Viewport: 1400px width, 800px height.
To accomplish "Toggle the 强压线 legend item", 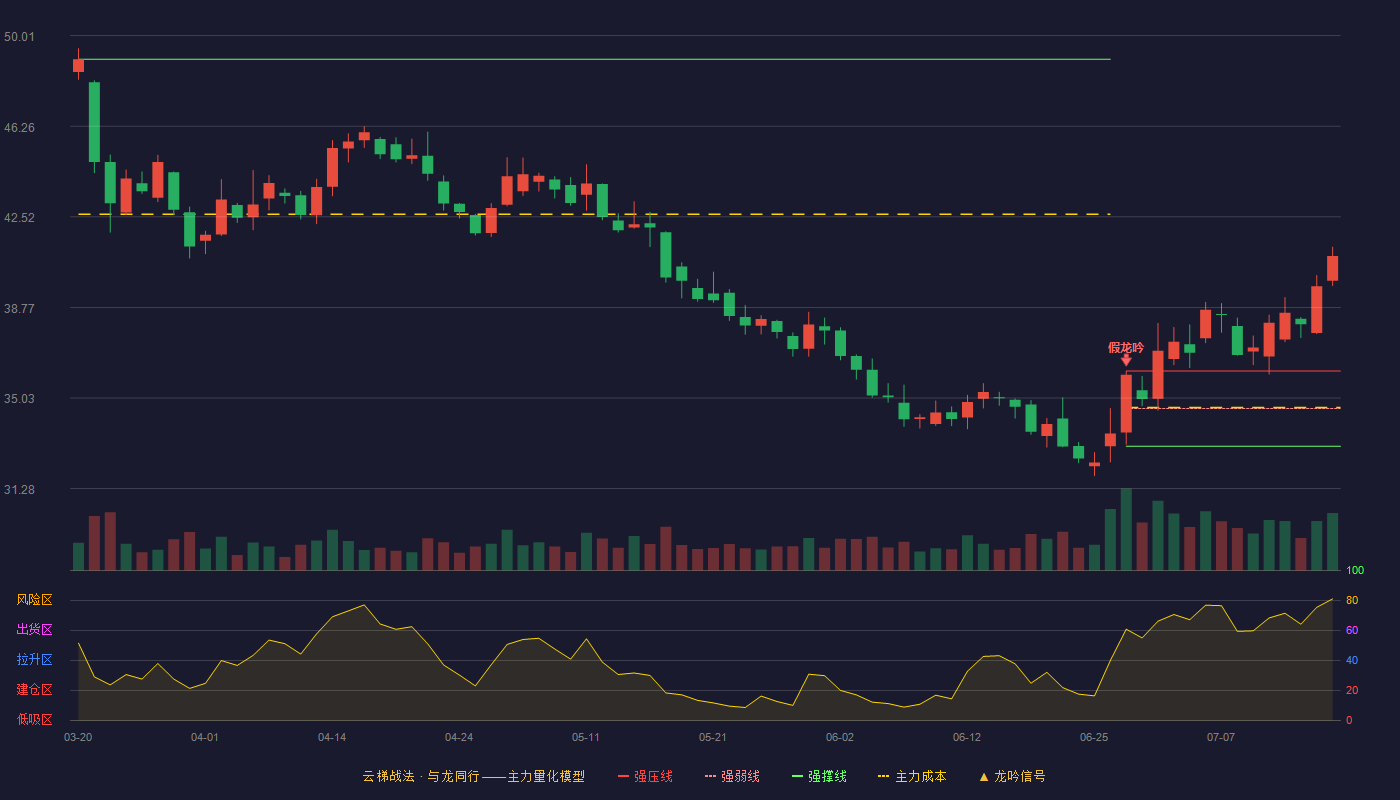I will pyautogui.click(x=645, y=776).
